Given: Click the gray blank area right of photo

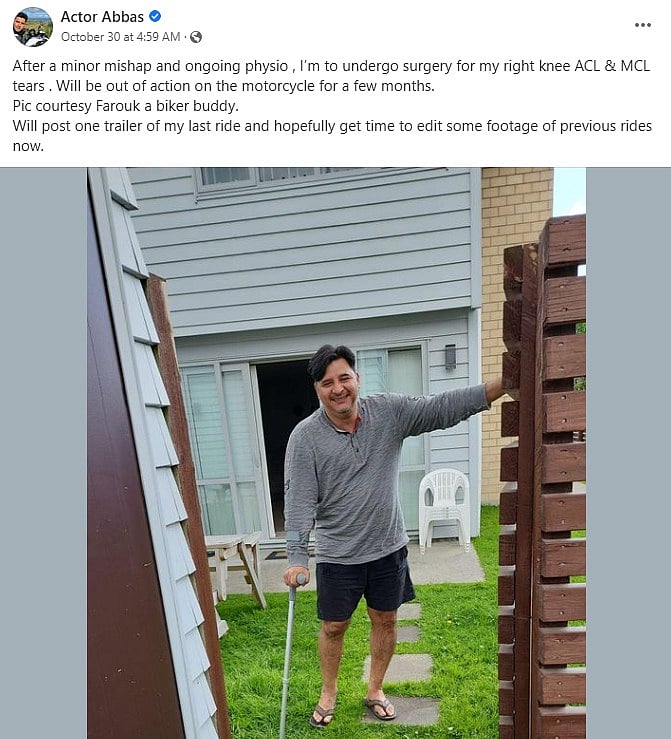Looking at the screenshot, I should (x=628, y=453).
